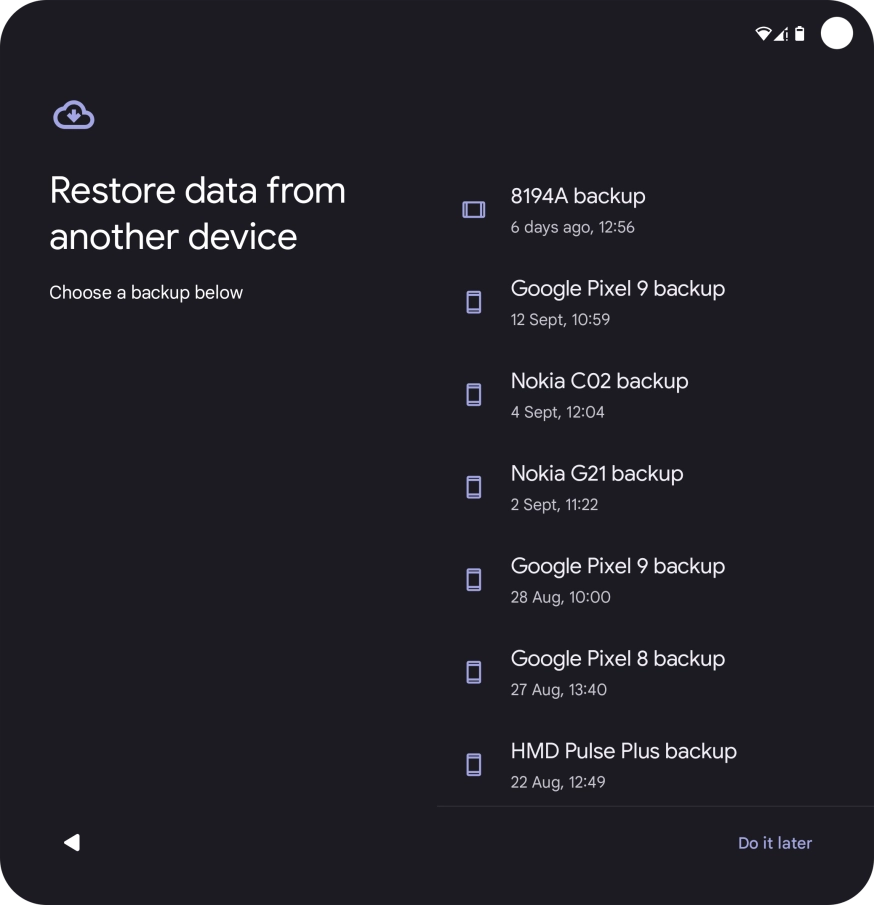Viewport: 874px width, 905px height.
Task: Click the Wi-Fi status icon
Action: (764, 32)
